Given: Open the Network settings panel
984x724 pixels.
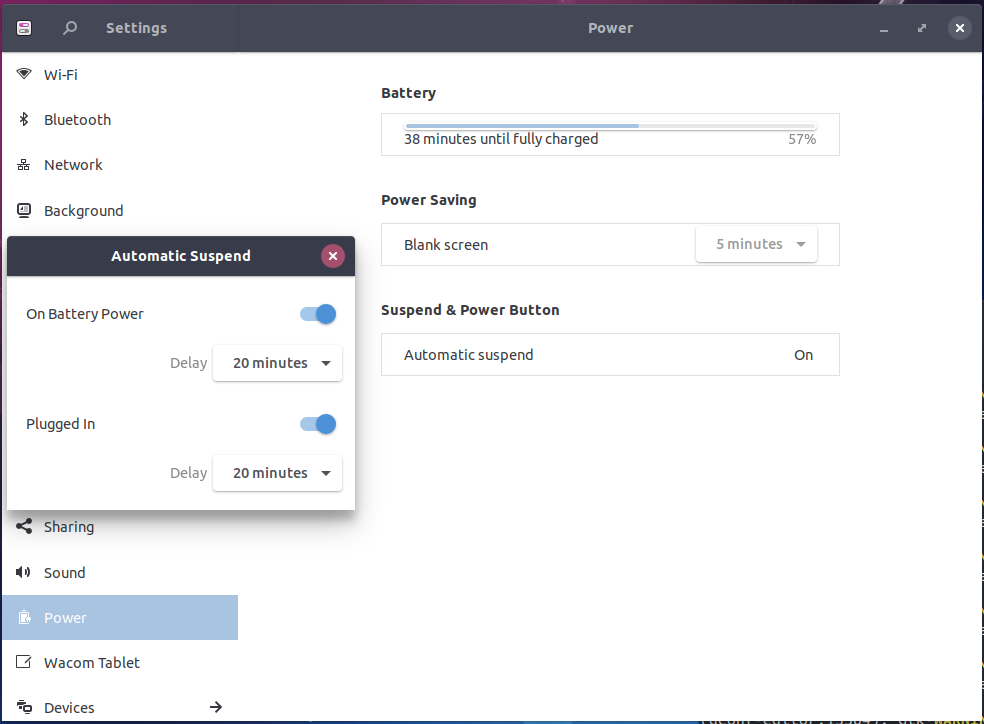Looking at the screenshot, I should point(120,165).
